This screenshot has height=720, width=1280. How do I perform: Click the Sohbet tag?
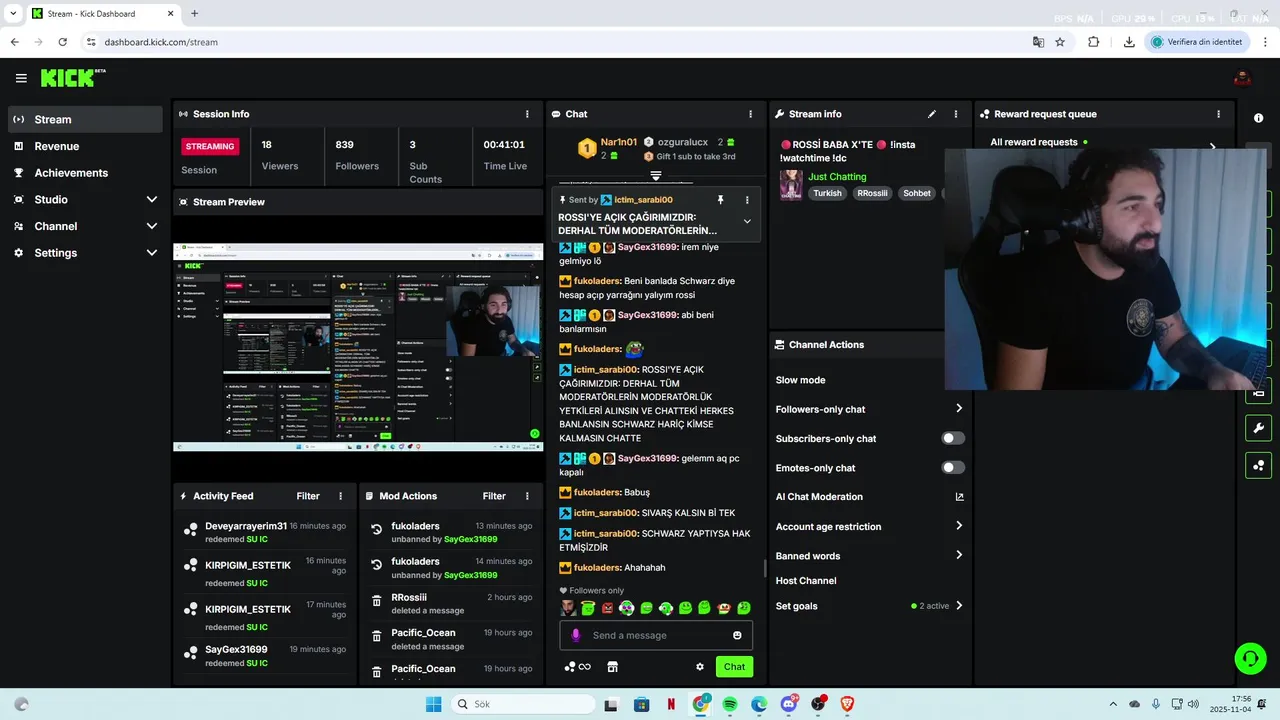point(917,193)
